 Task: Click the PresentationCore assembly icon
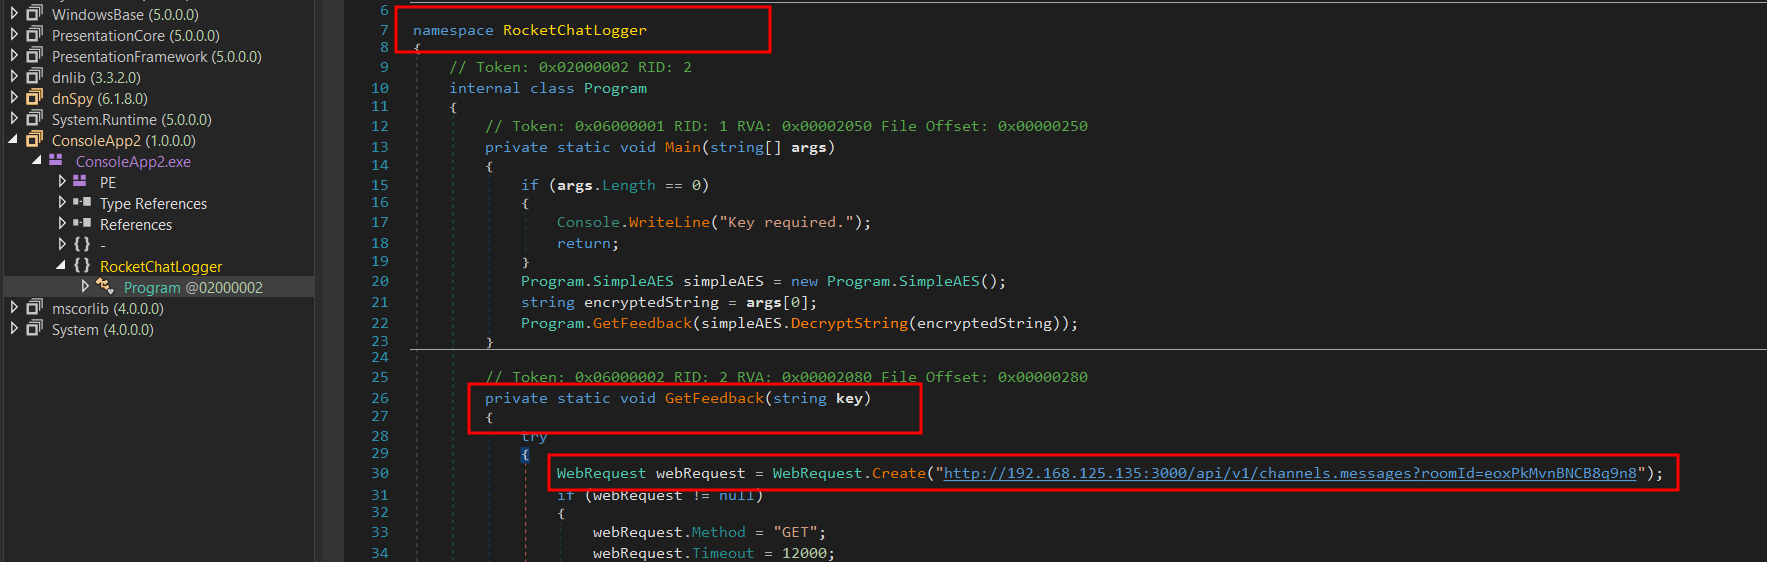click(35, 35)
